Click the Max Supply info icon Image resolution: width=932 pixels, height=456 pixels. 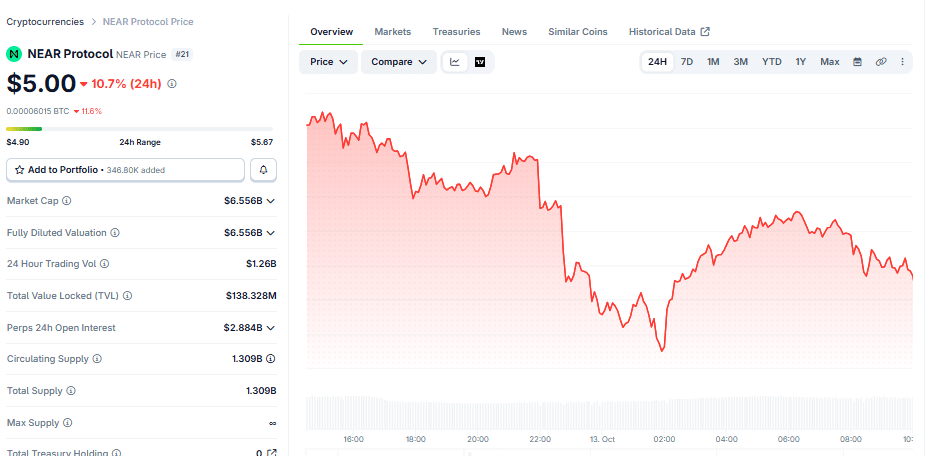coord(67,423)
